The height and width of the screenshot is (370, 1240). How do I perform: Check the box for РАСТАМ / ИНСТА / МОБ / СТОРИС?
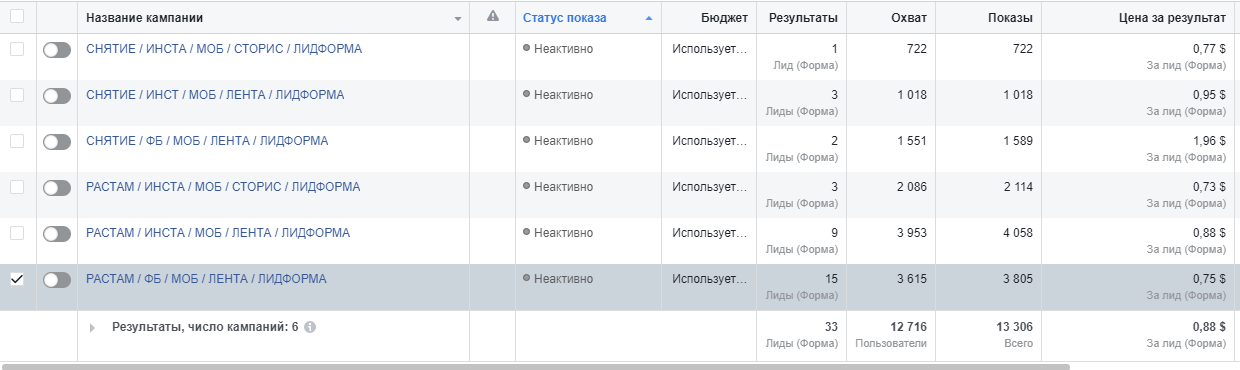click(17, 187)
